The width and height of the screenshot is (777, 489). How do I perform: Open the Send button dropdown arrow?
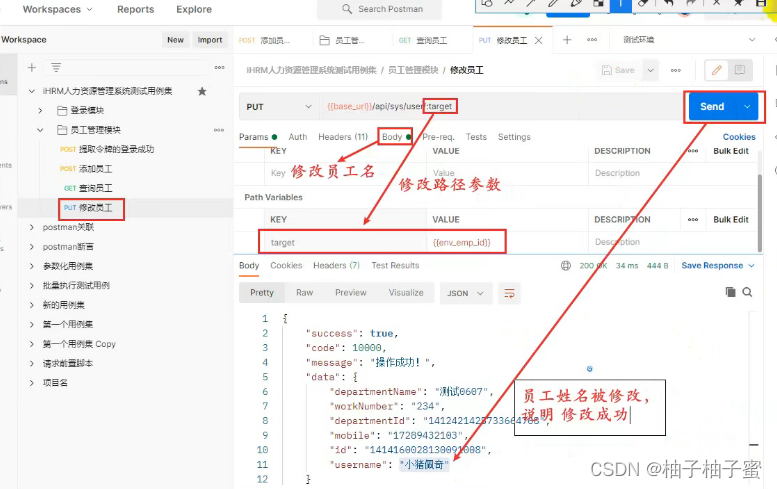tap(747, 107)
